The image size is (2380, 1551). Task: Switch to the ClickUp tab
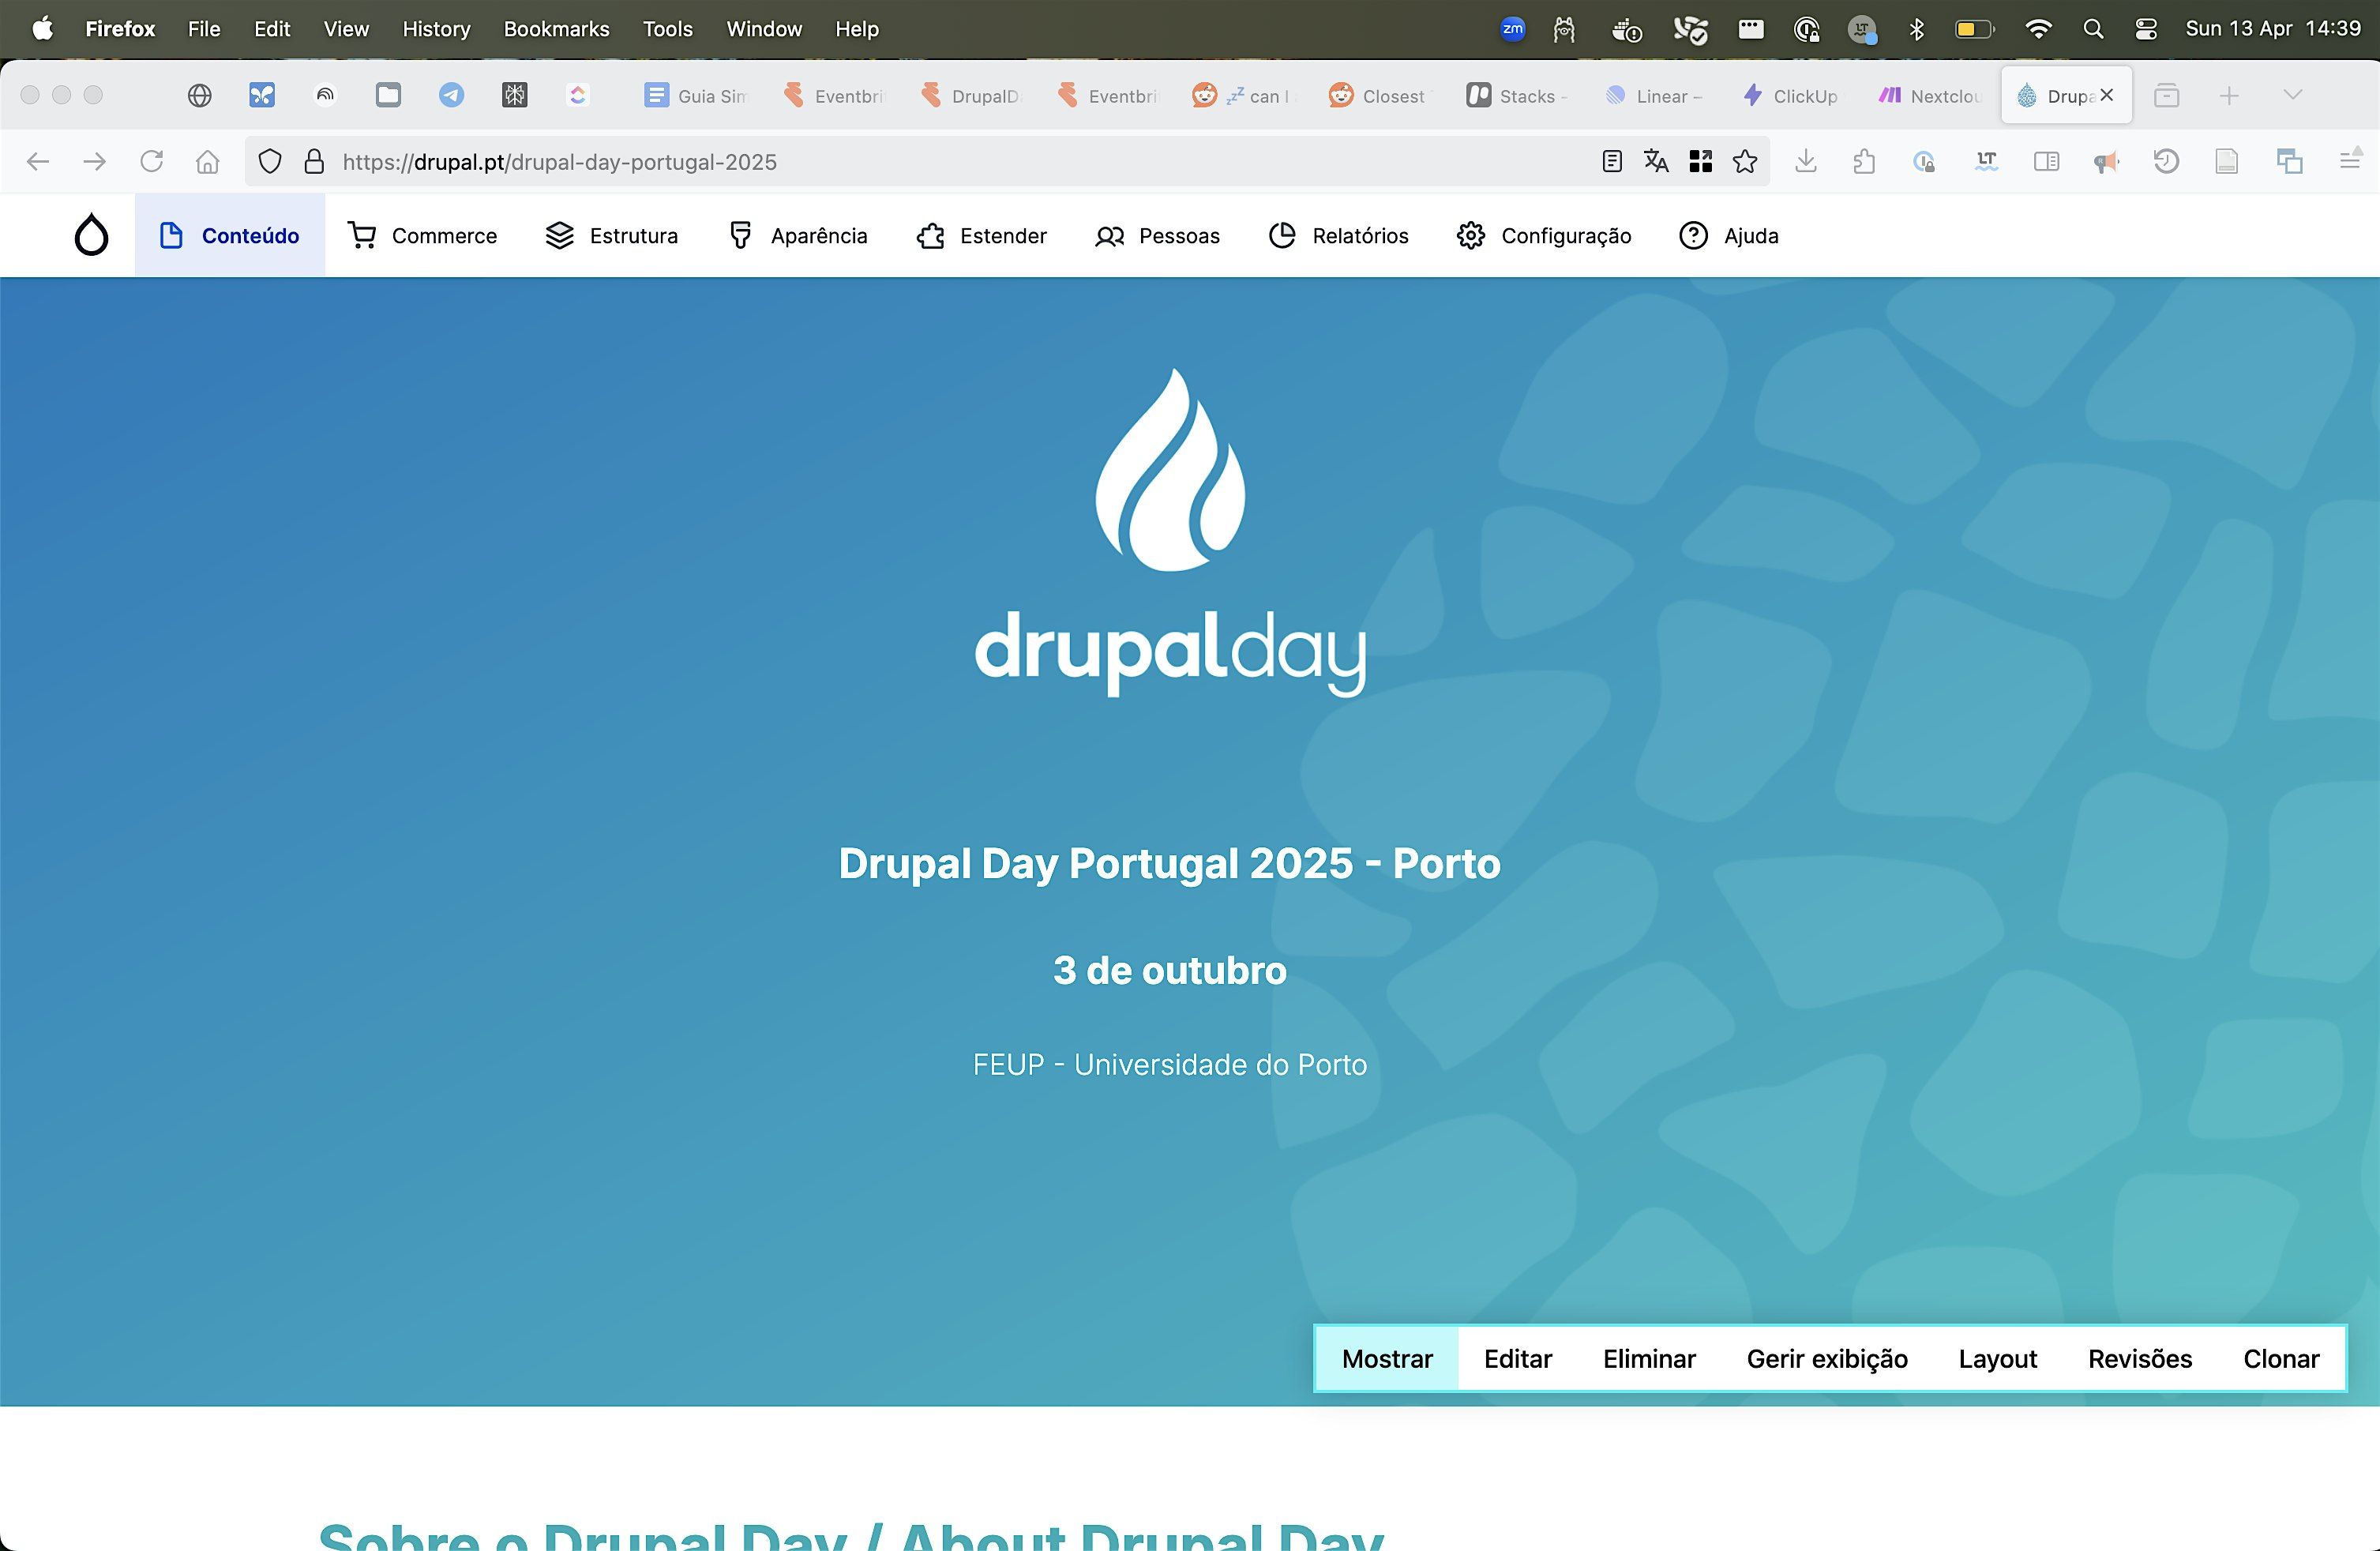coord(1792,96)
